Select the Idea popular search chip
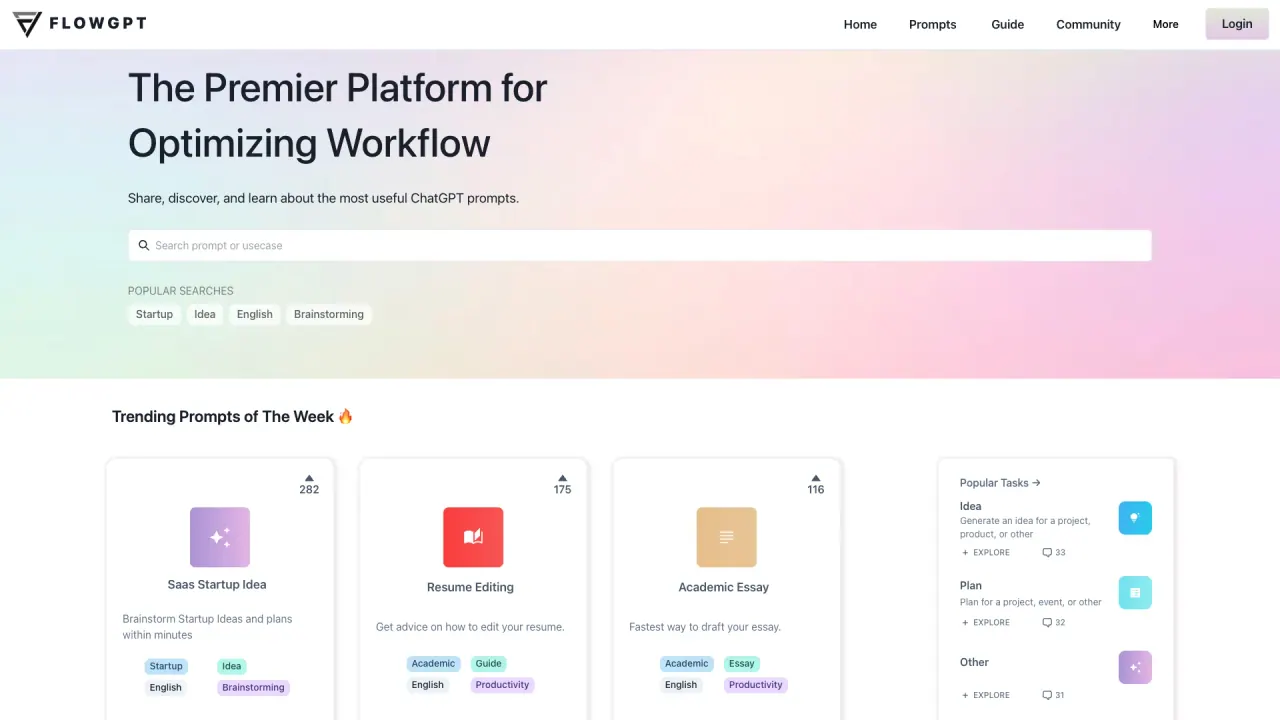 pos(205,314)
